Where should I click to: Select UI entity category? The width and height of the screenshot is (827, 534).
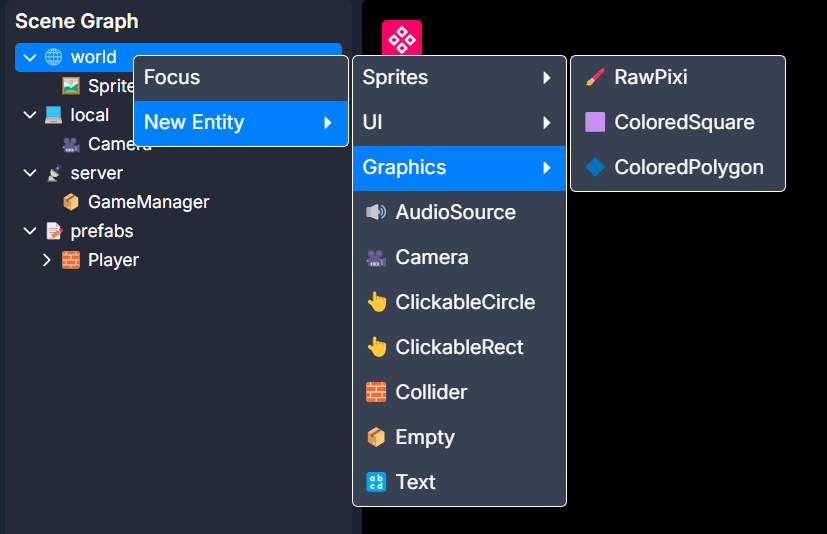459,123
